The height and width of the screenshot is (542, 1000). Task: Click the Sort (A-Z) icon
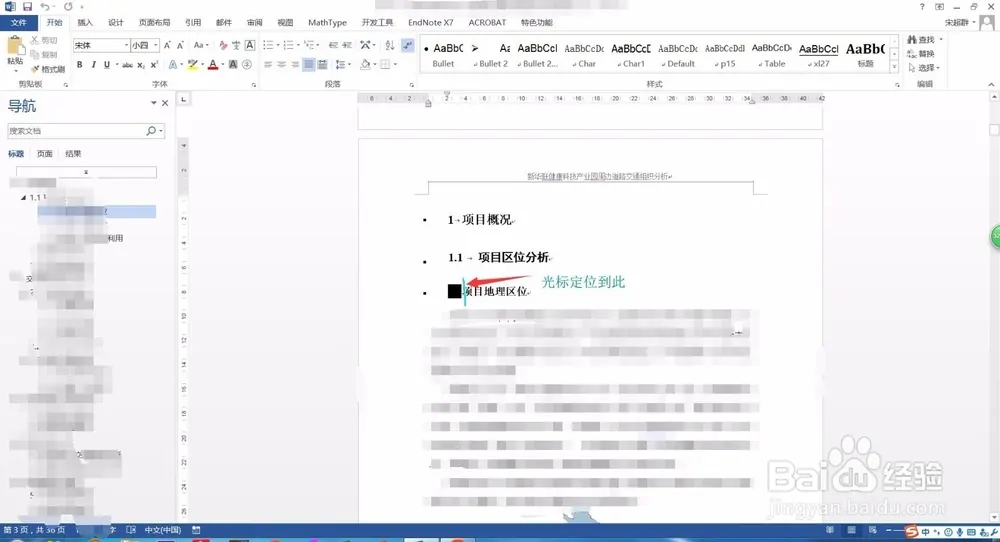click(x=390, y=45)
